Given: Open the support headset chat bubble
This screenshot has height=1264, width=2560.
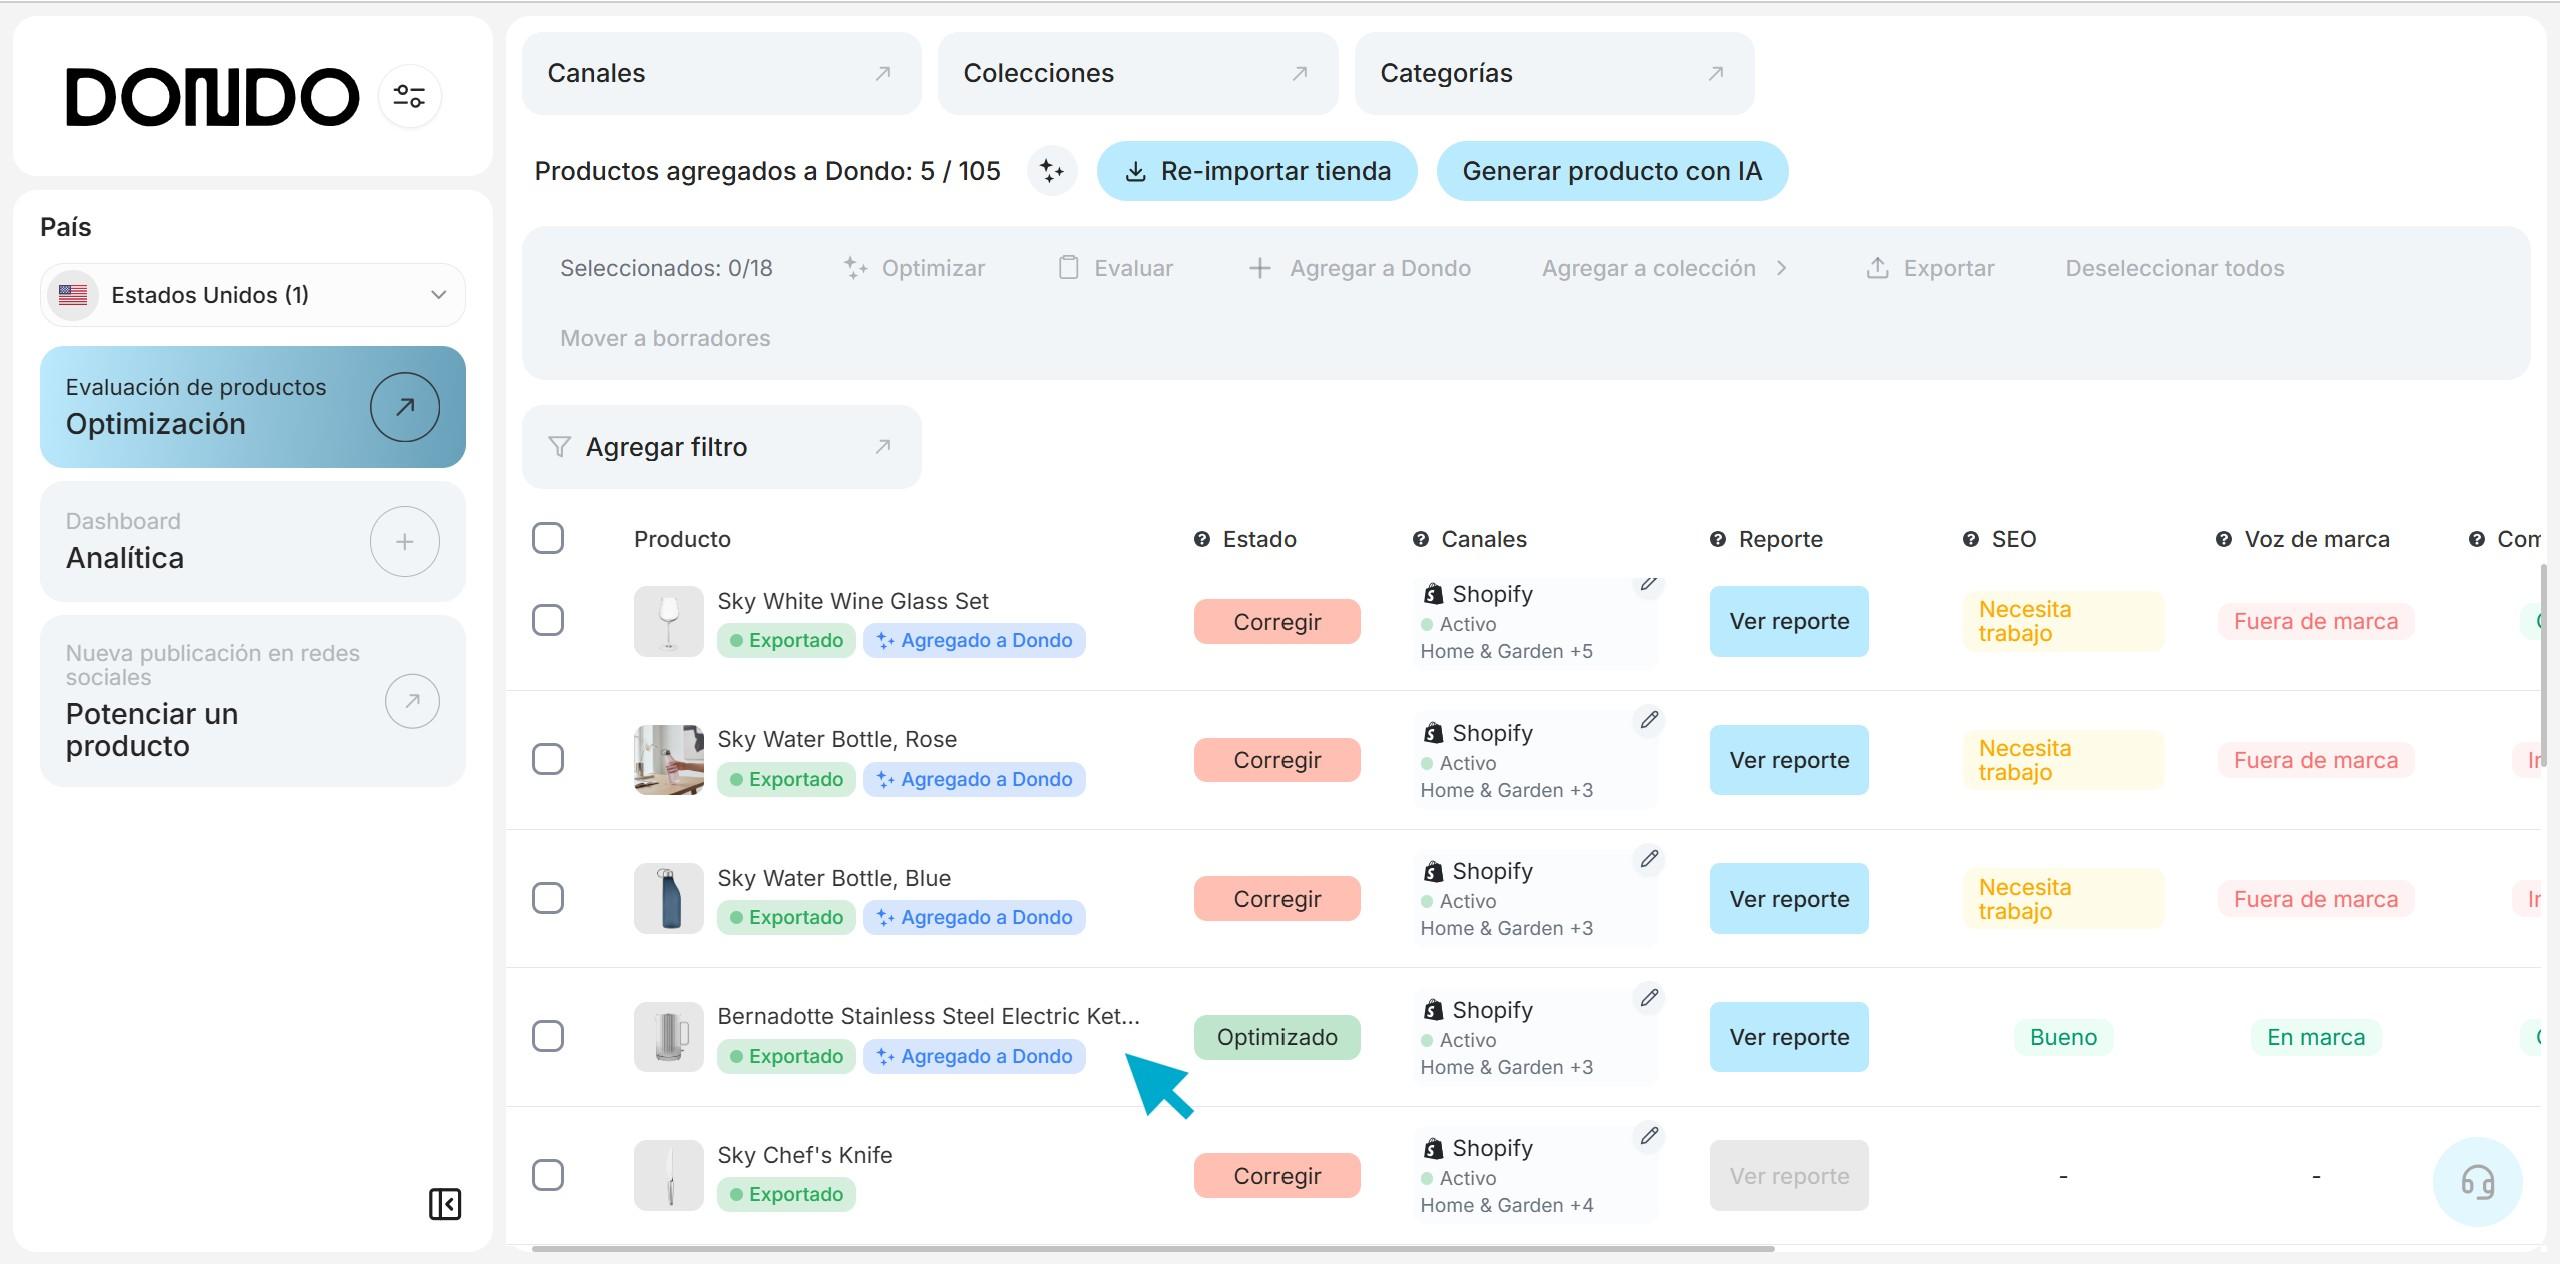Looking at the screenshot, I should [x=2476, y=1182].
